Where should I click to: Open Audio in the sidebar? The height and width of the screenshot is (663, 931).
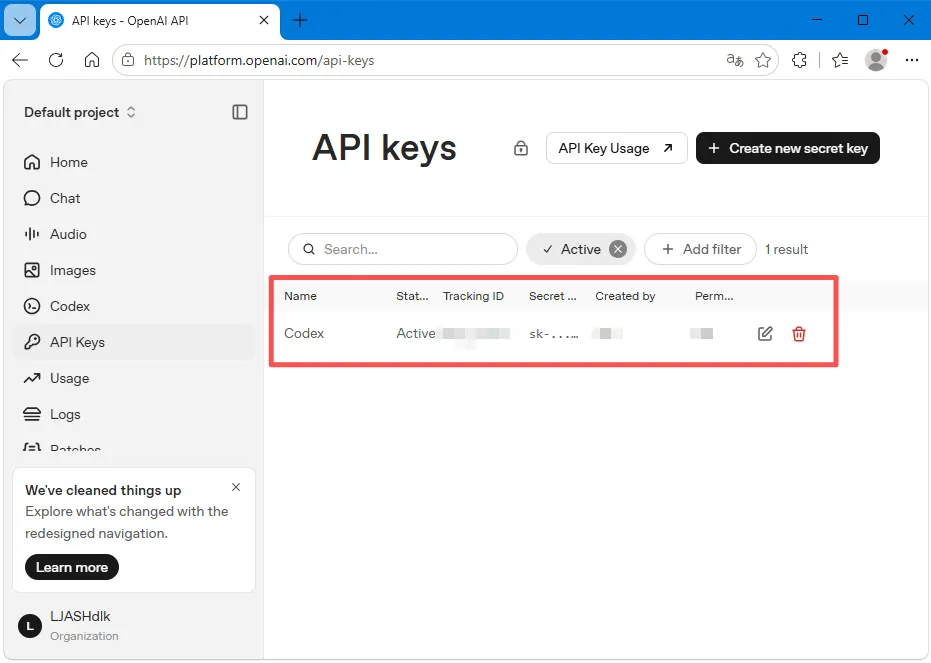click(134, 234)
